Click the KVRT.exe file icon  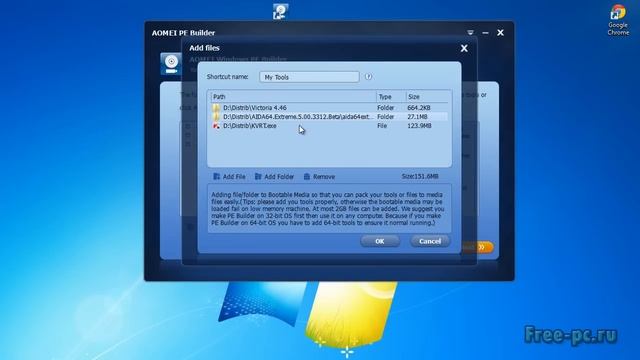(x=216, y=126)
